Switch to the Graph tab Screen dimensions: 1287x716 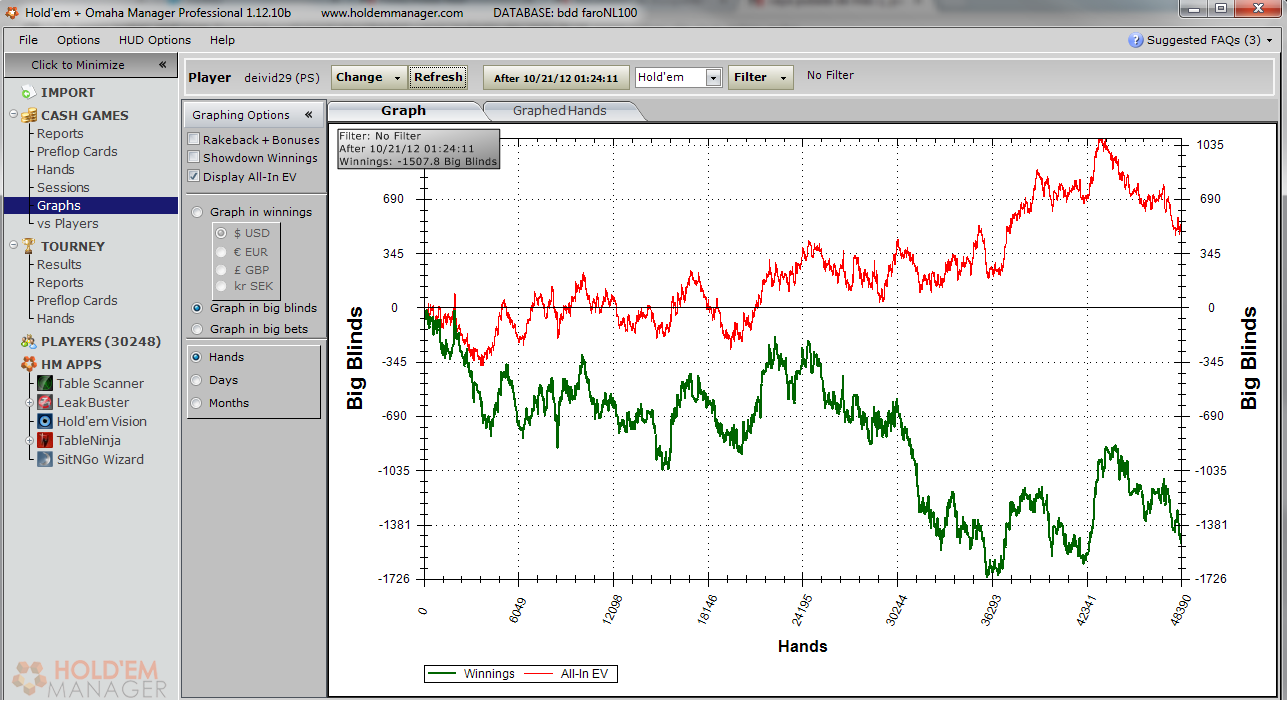404,111
